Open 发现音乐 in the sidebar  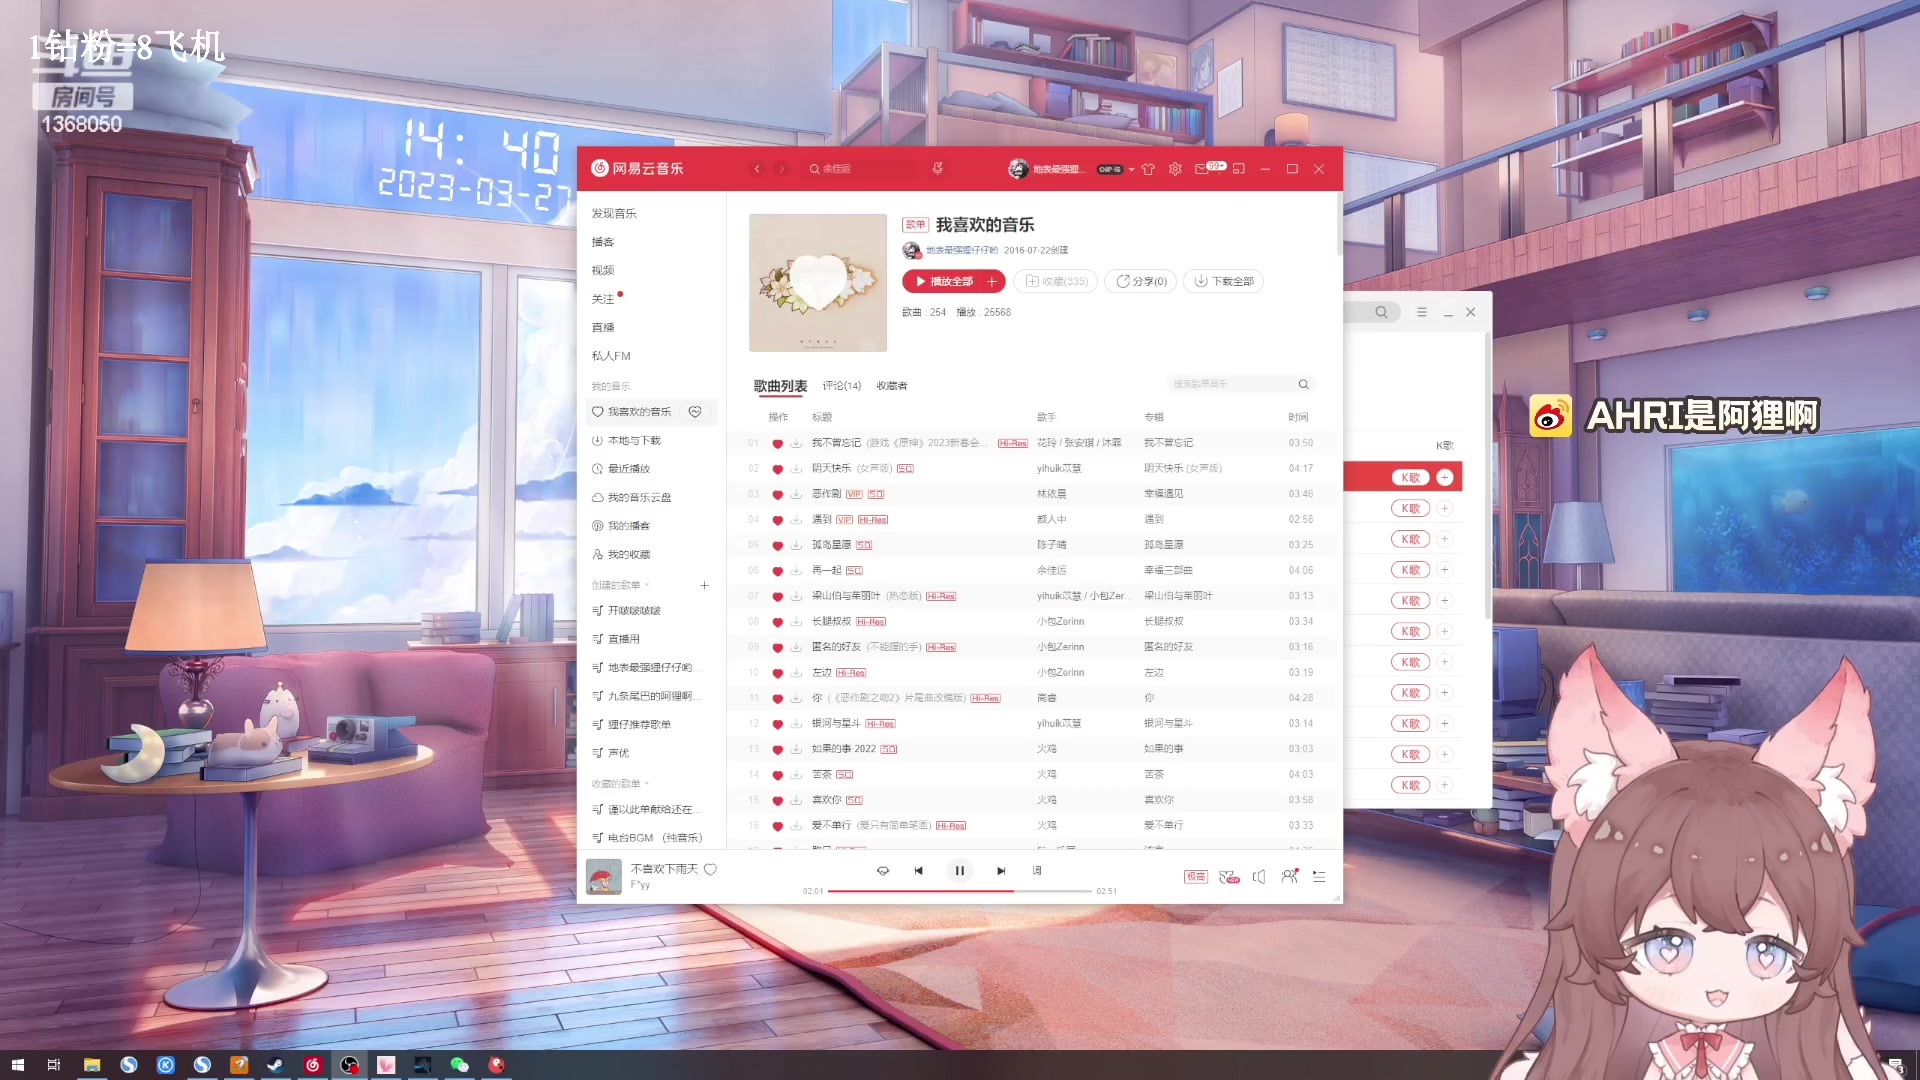pos(613,213)
